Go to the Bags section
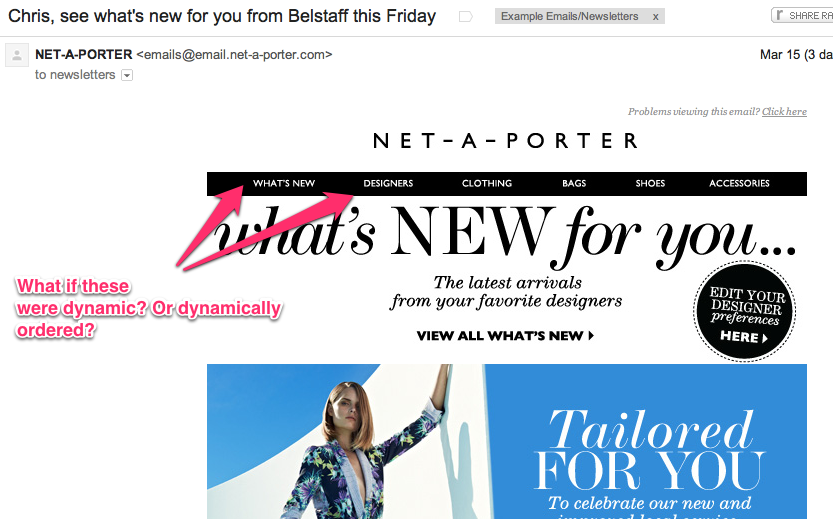The image size is (833, 519). tap(574, 184)
